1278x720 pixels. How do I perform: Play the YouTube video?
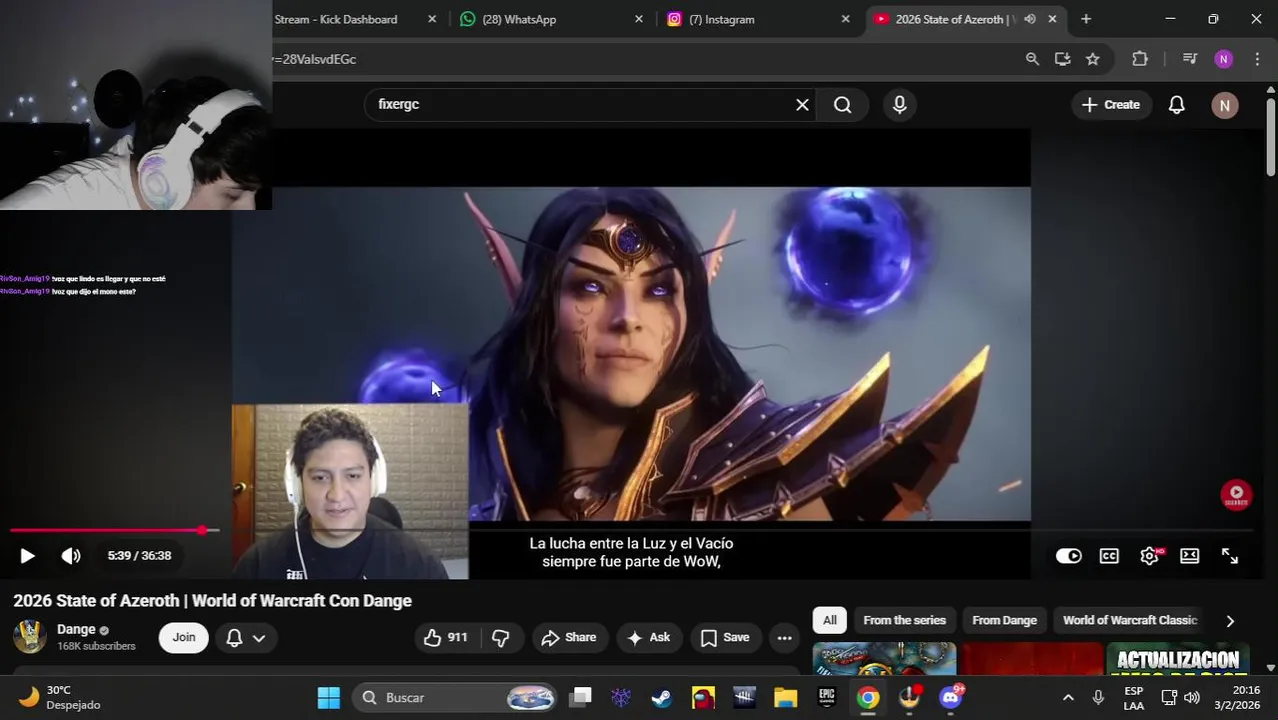(27, 556)
